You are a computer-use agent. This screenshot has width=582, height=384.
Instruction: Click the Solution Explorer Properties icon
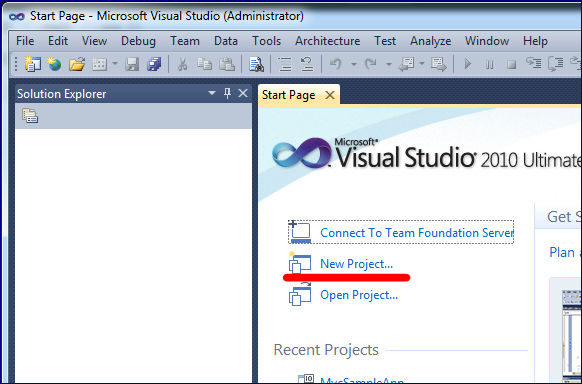coord(30,116)
